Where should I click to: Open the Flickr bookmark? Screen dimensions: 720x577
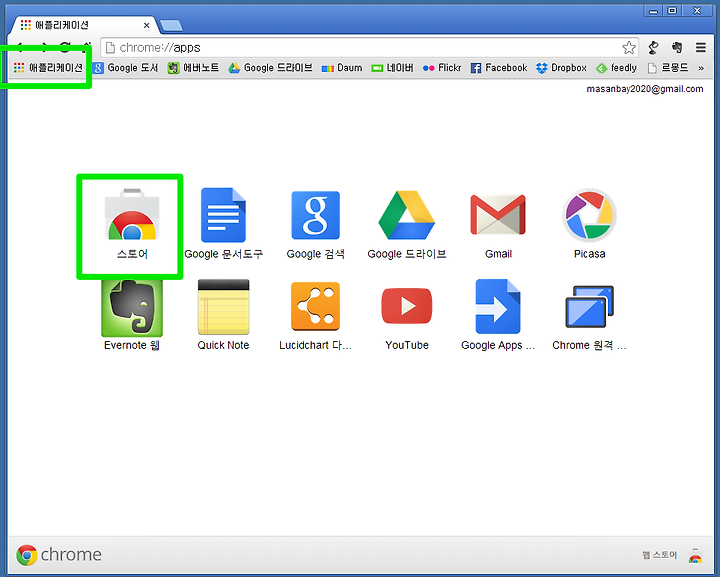point(442,68)
